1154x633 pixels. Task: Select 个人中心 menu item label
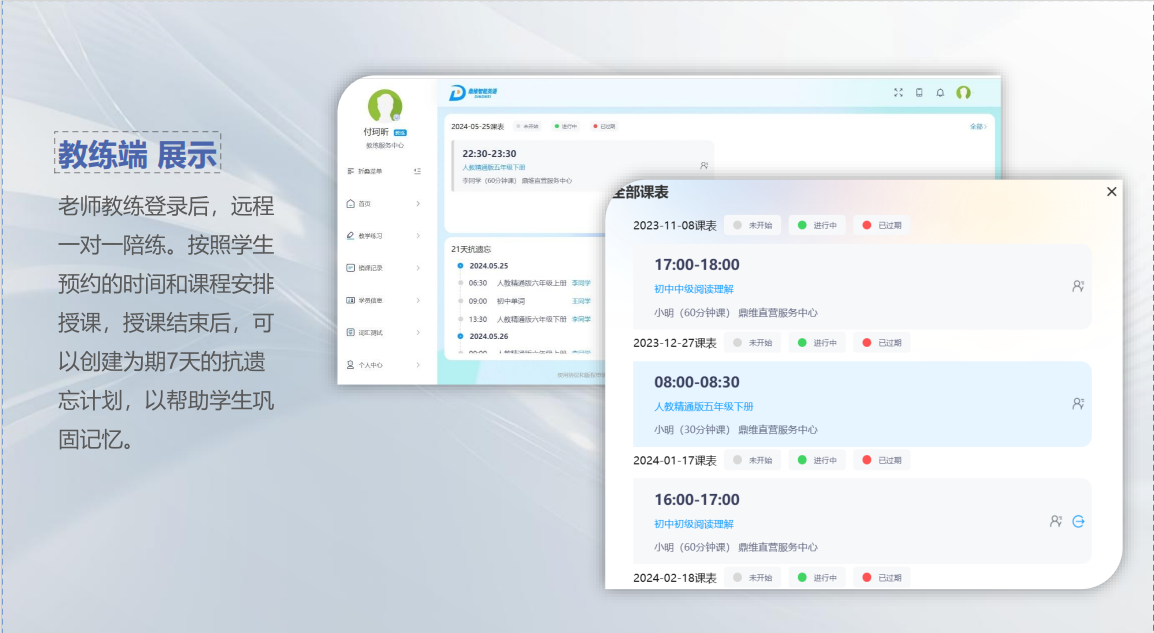coord(370,366)
